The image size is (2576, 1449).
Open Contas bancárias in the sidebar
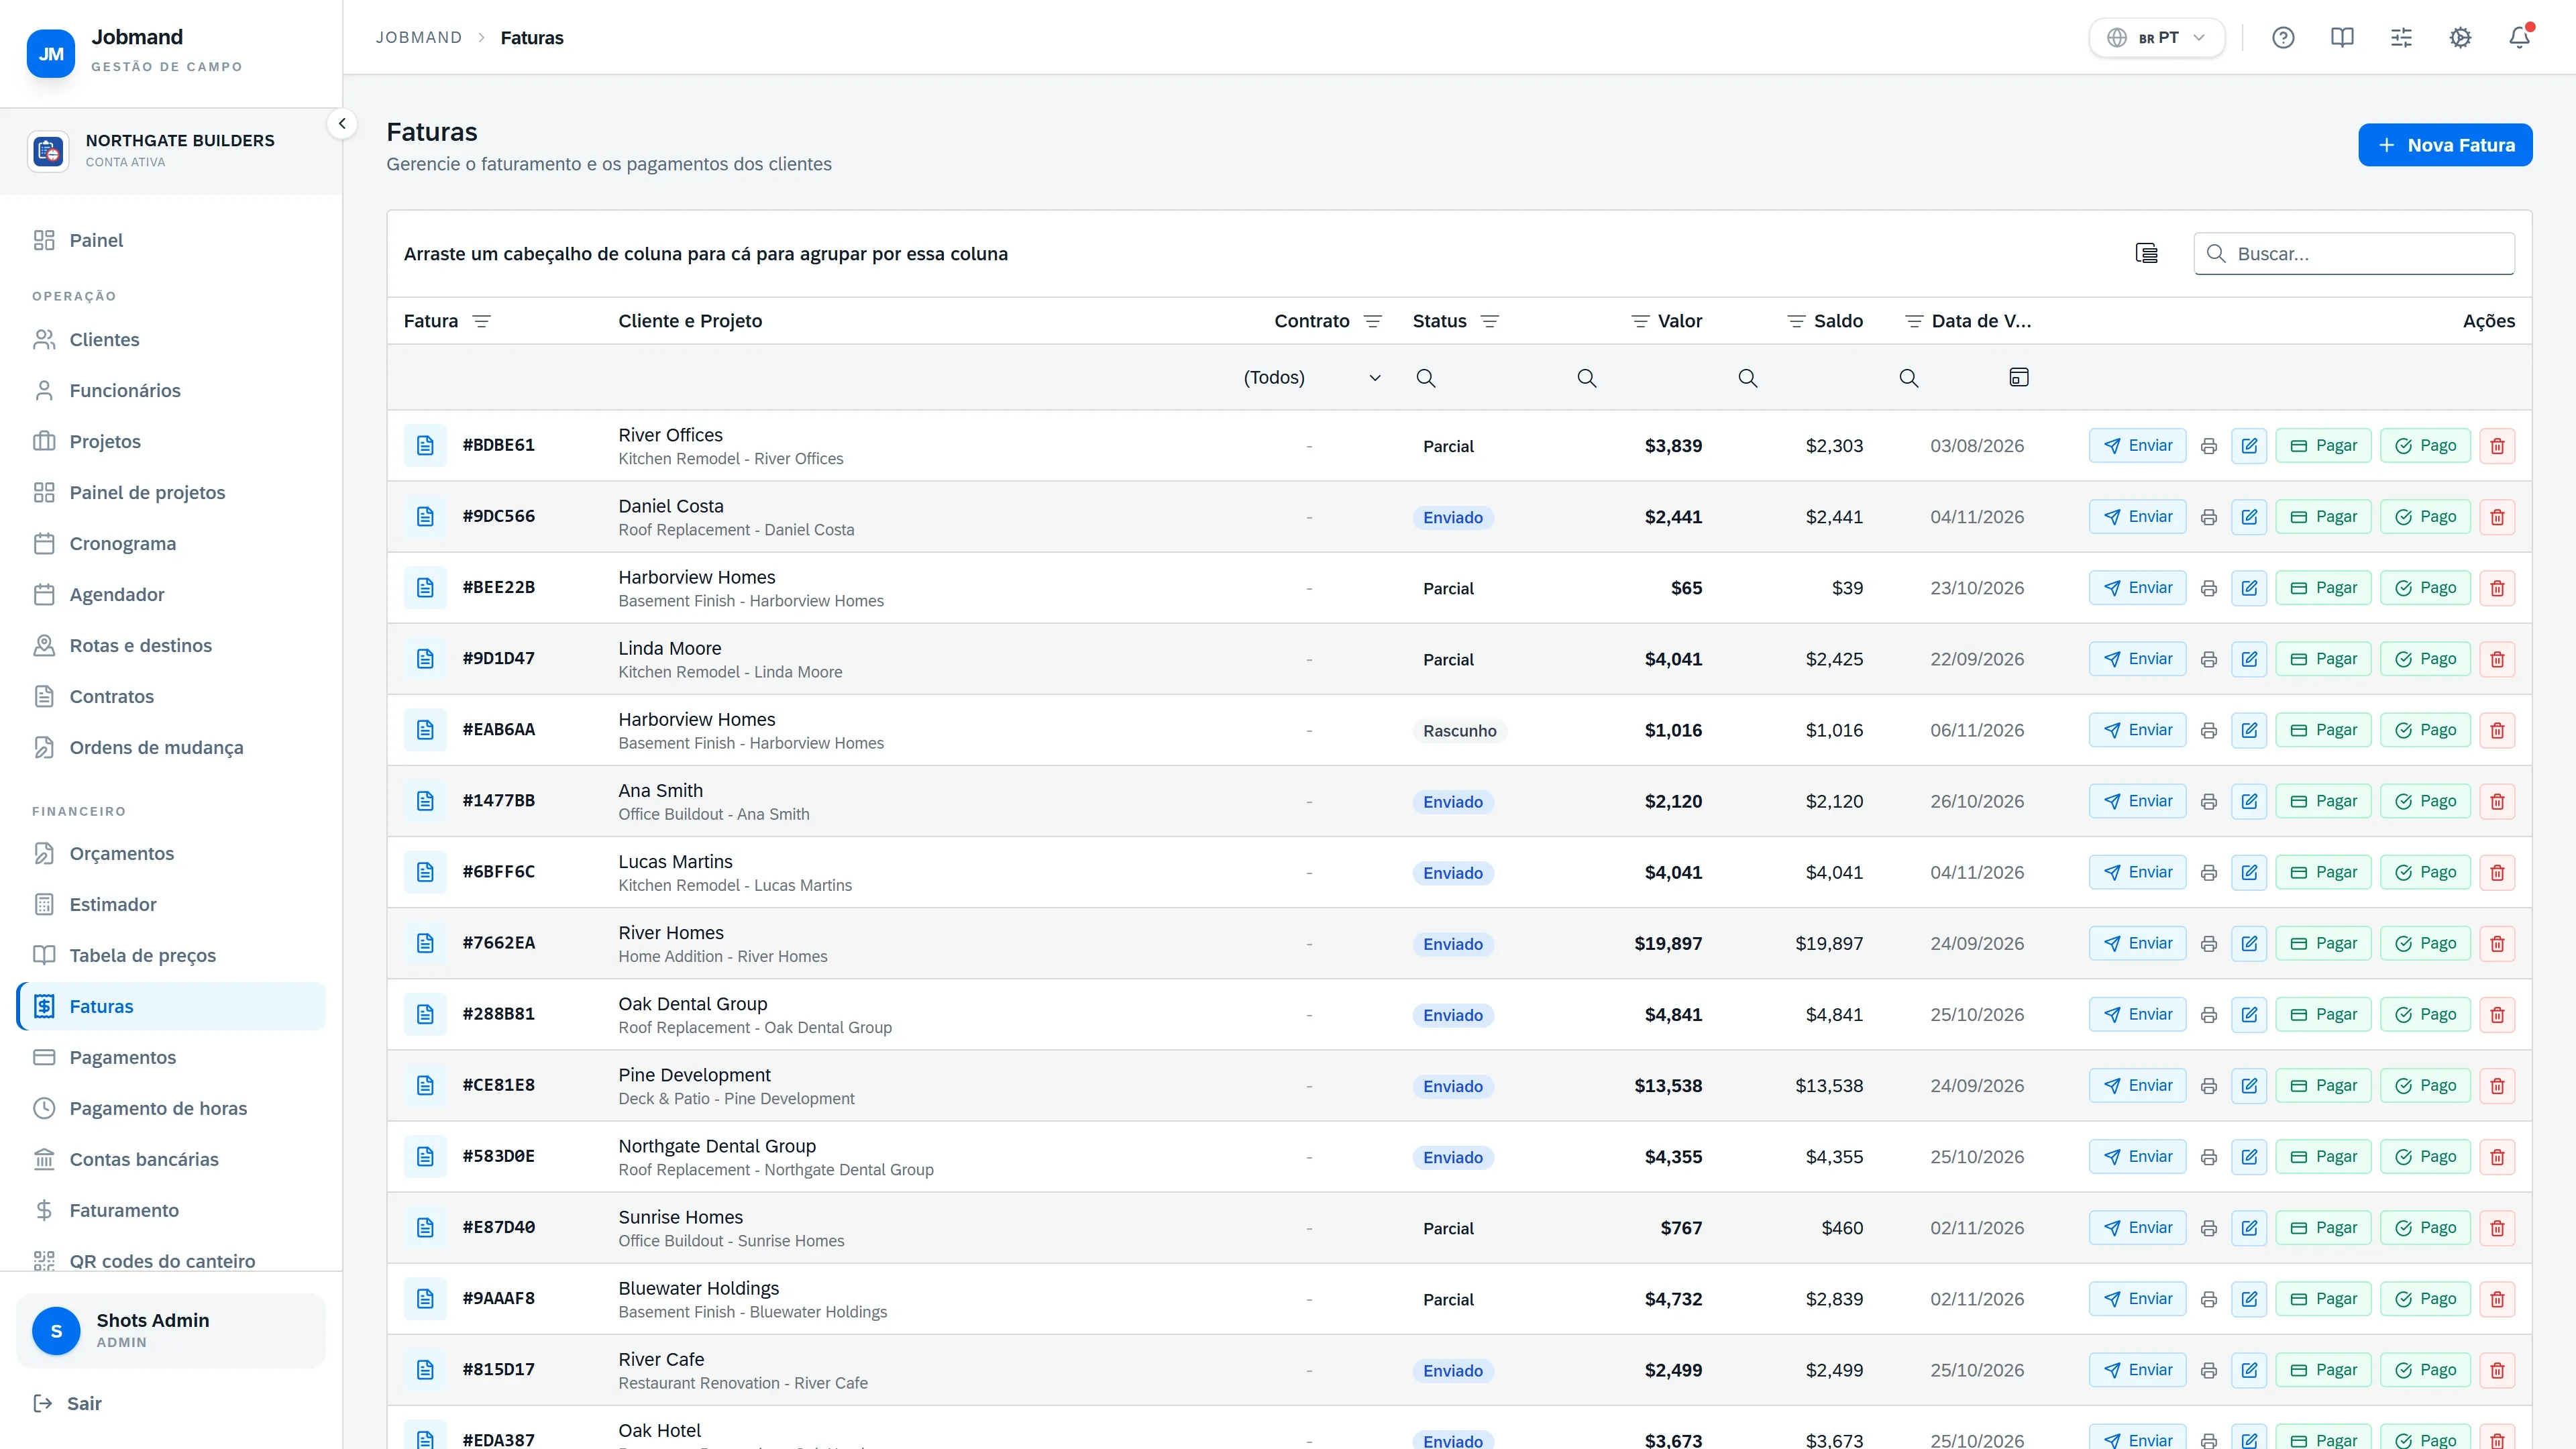pos(171,1159)
